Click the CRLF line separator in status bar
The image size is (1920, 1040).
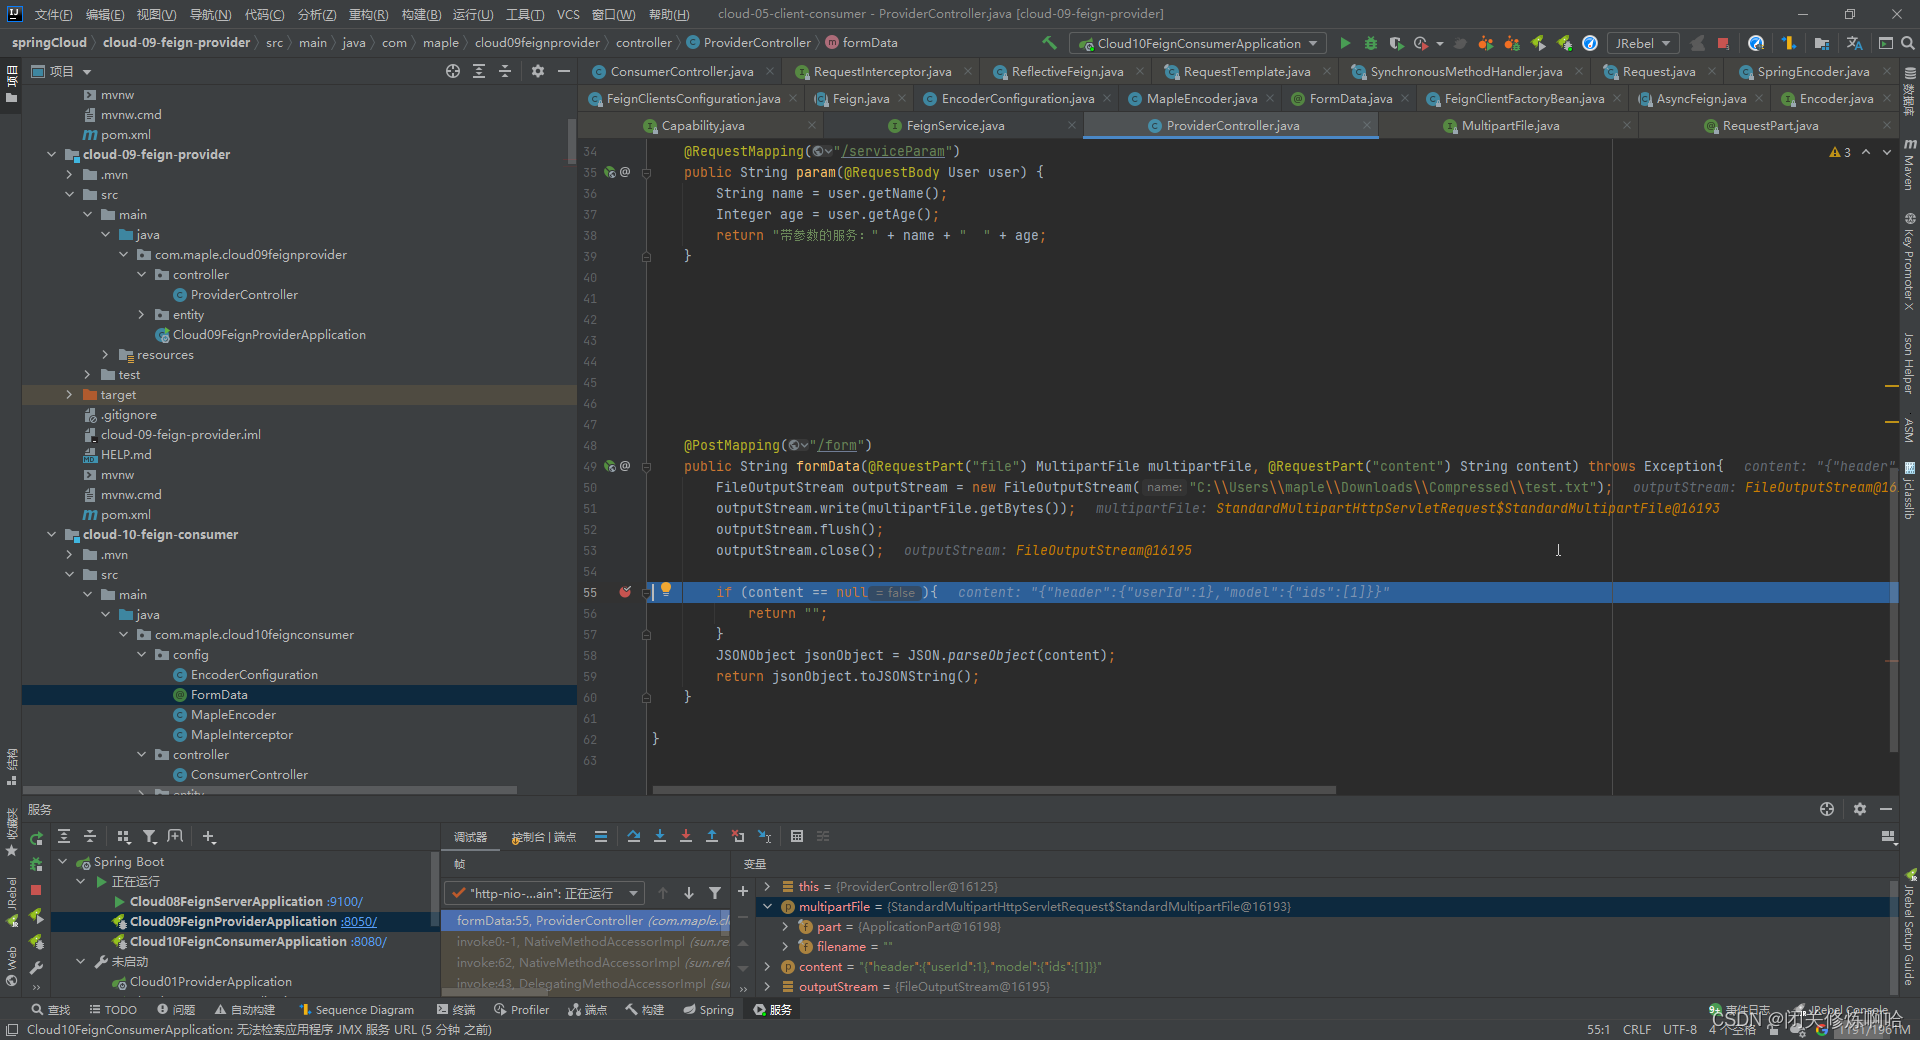pos(1637,1029)
